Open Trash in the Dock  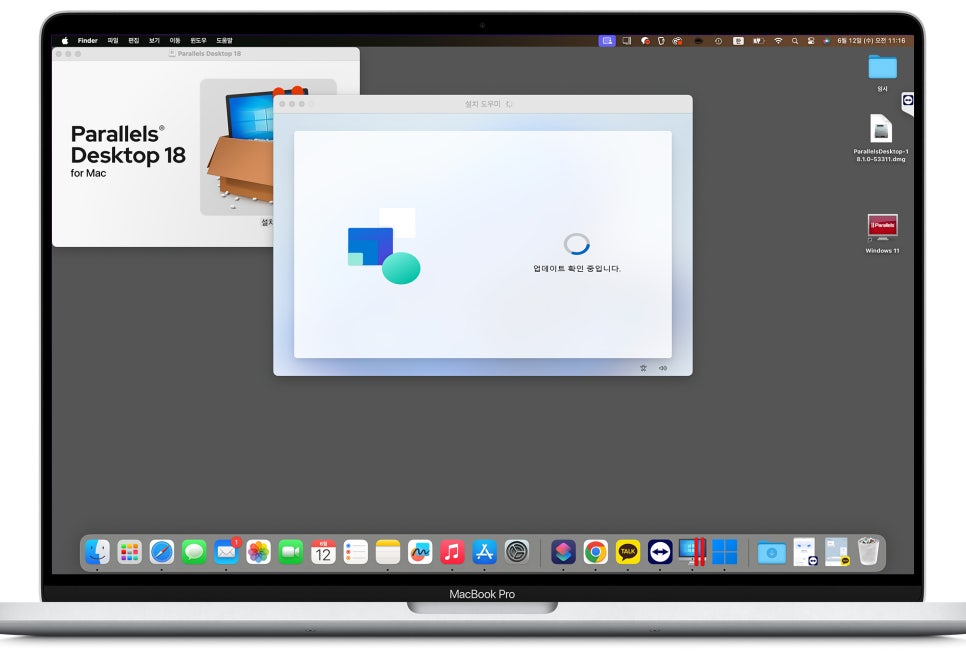pyautogui.click(x=869, y=552)
